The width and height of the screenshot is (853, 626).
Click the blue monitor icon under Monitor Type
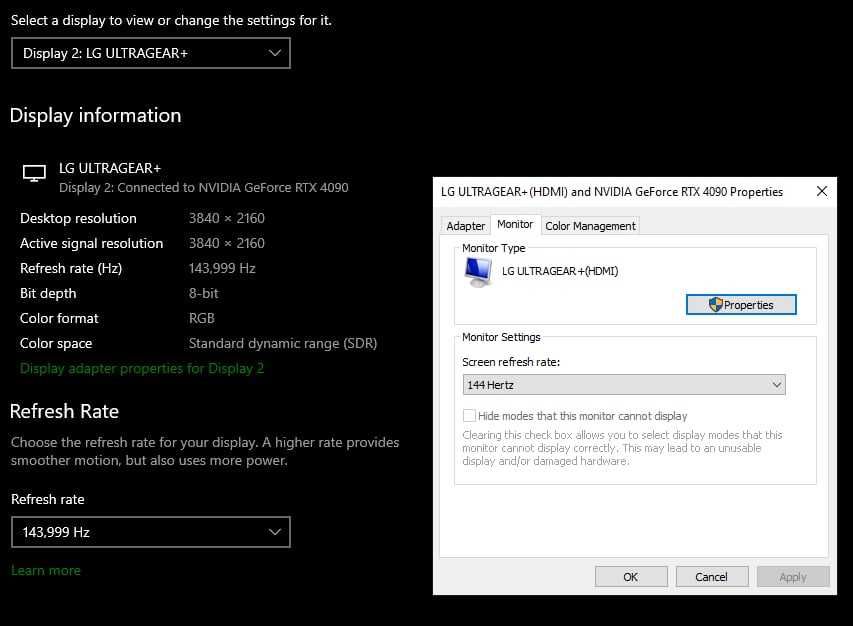pyautogui.click(x=479, y=271)
